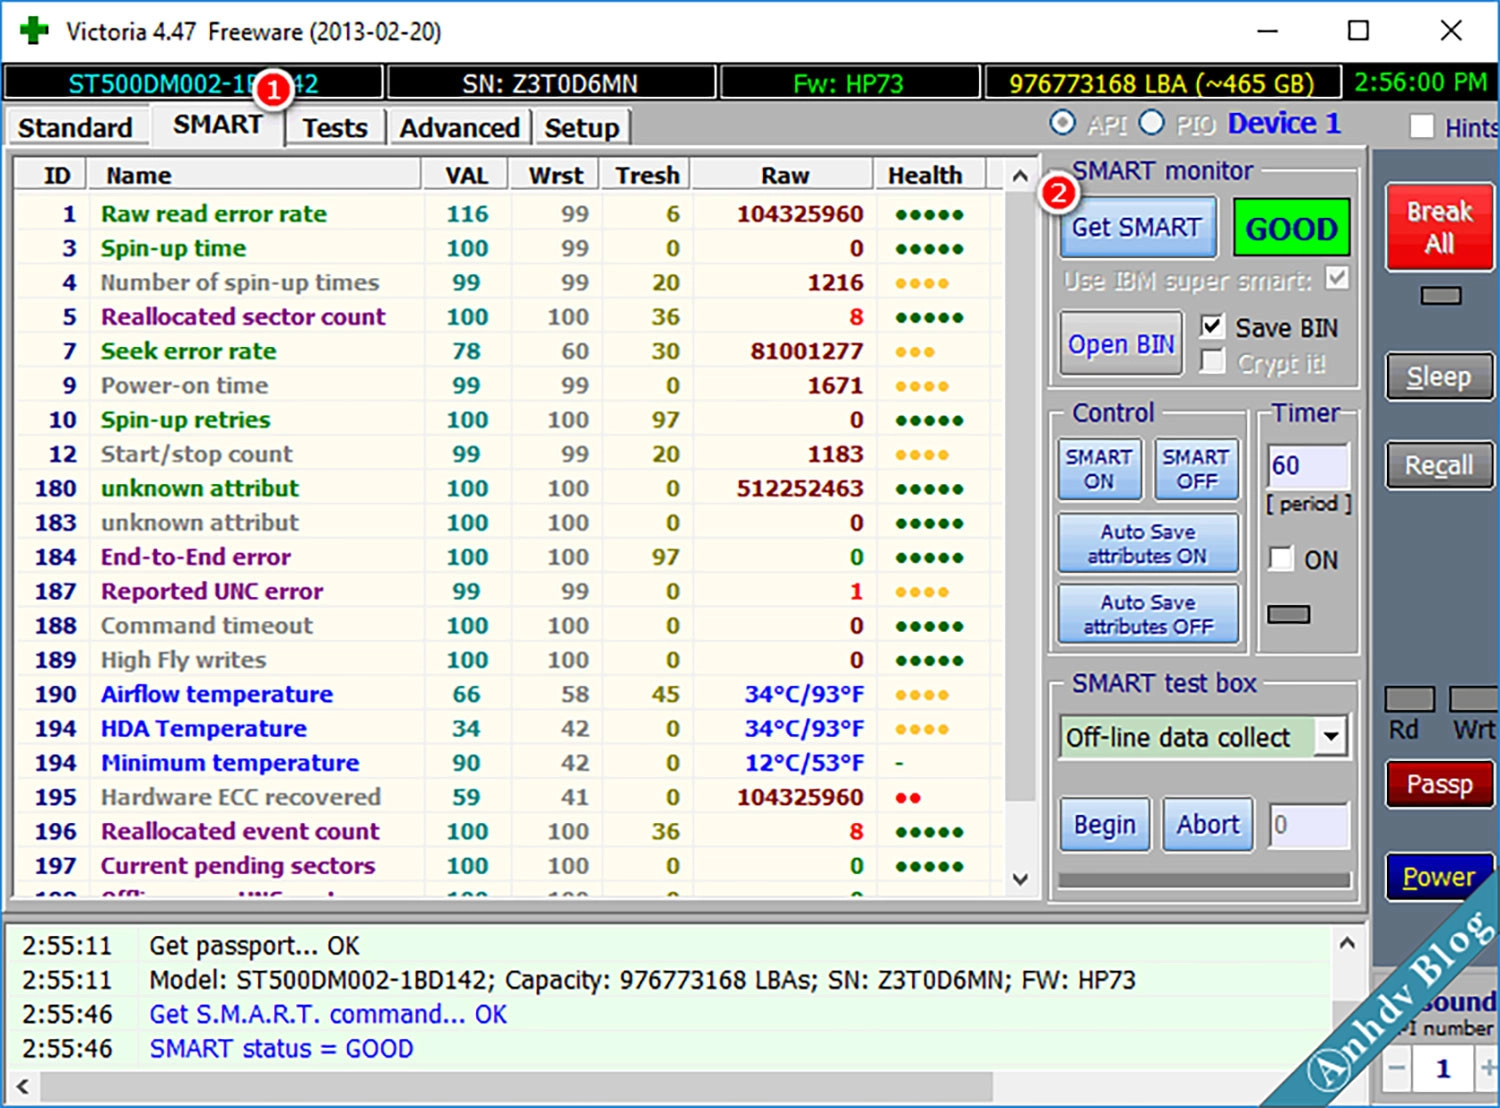The height and width of the screenshot is (1108, 1500).
Task: Select the API radio button
Action: tap(1062, 123)
